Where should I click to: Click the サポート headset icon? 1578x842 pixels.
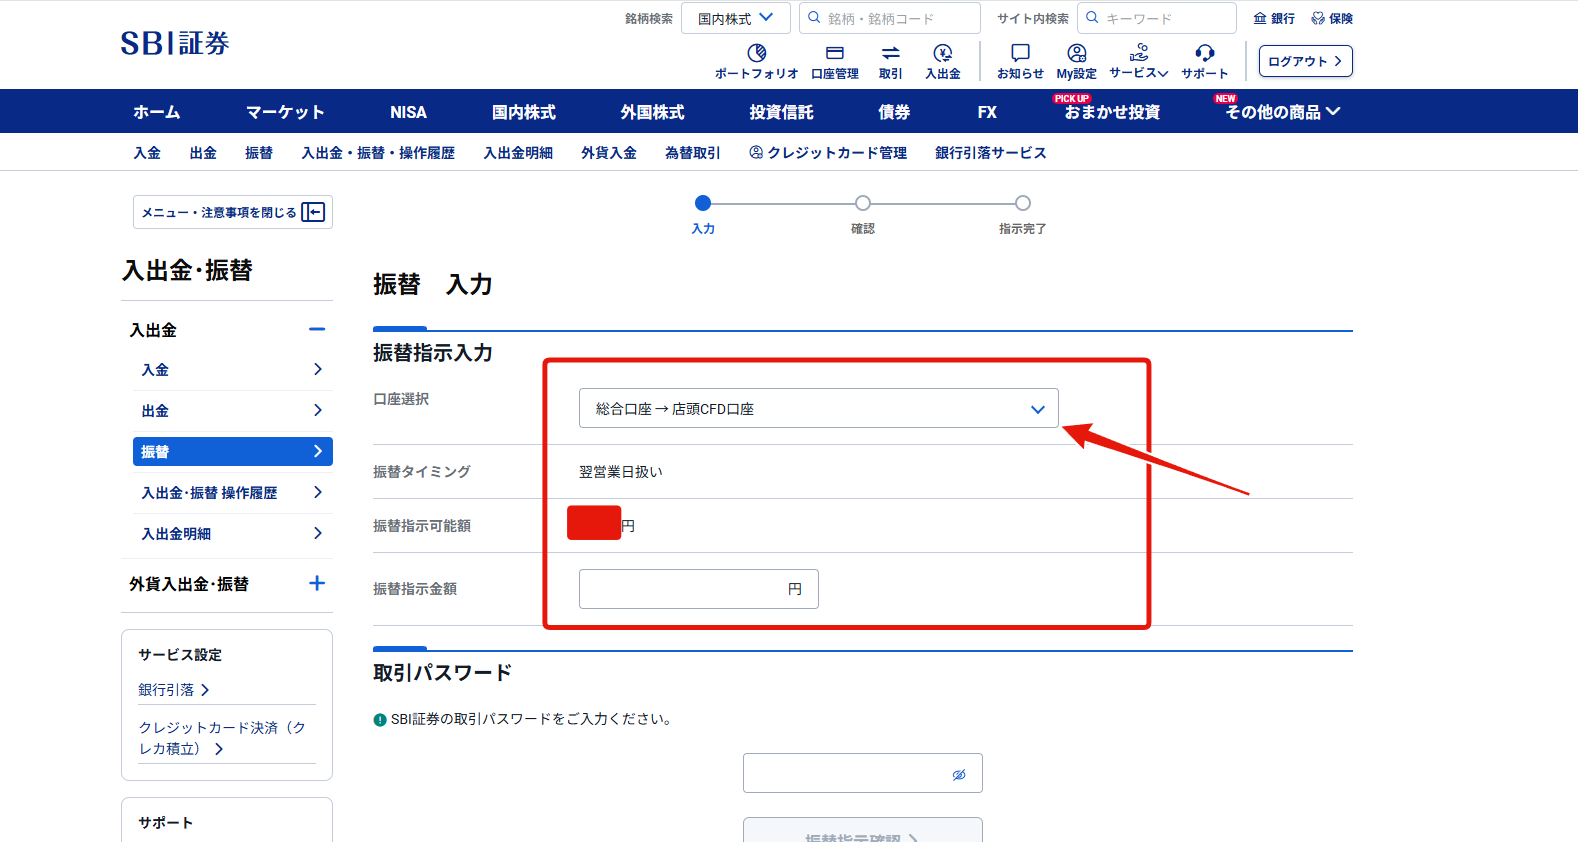click(x=1205, y=53)
